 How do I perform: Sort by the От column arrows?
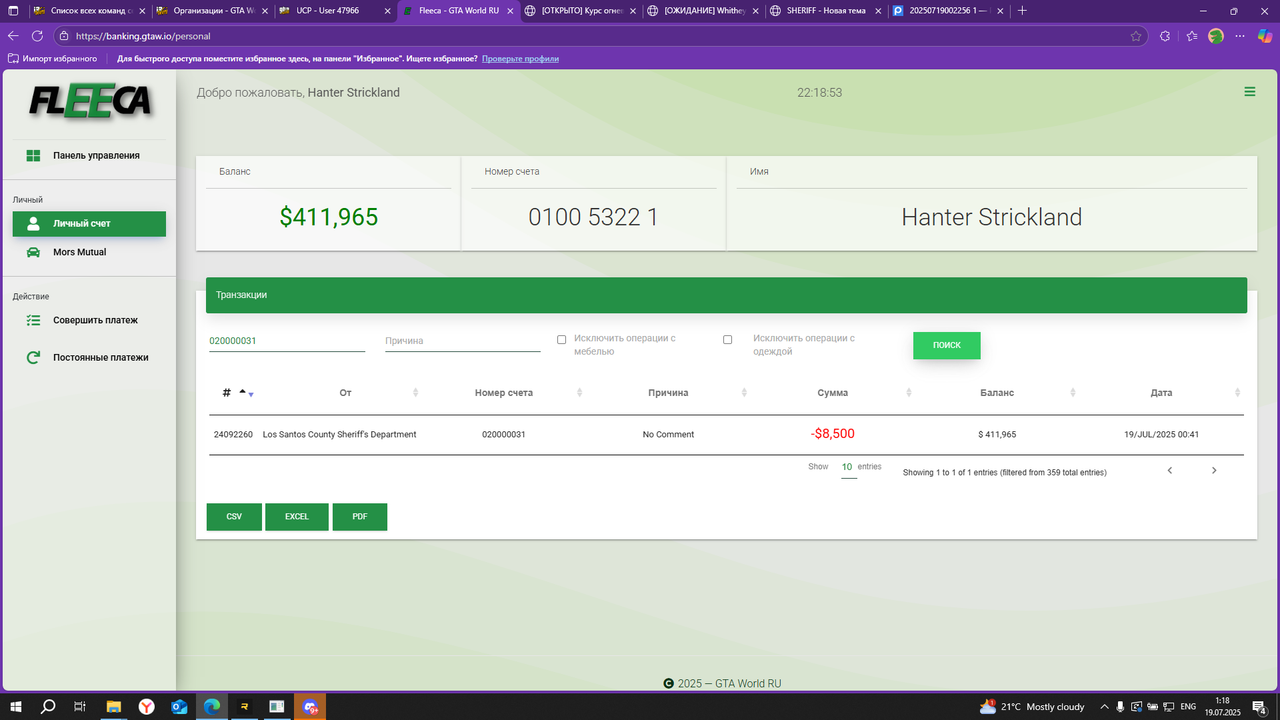point(416,393)
